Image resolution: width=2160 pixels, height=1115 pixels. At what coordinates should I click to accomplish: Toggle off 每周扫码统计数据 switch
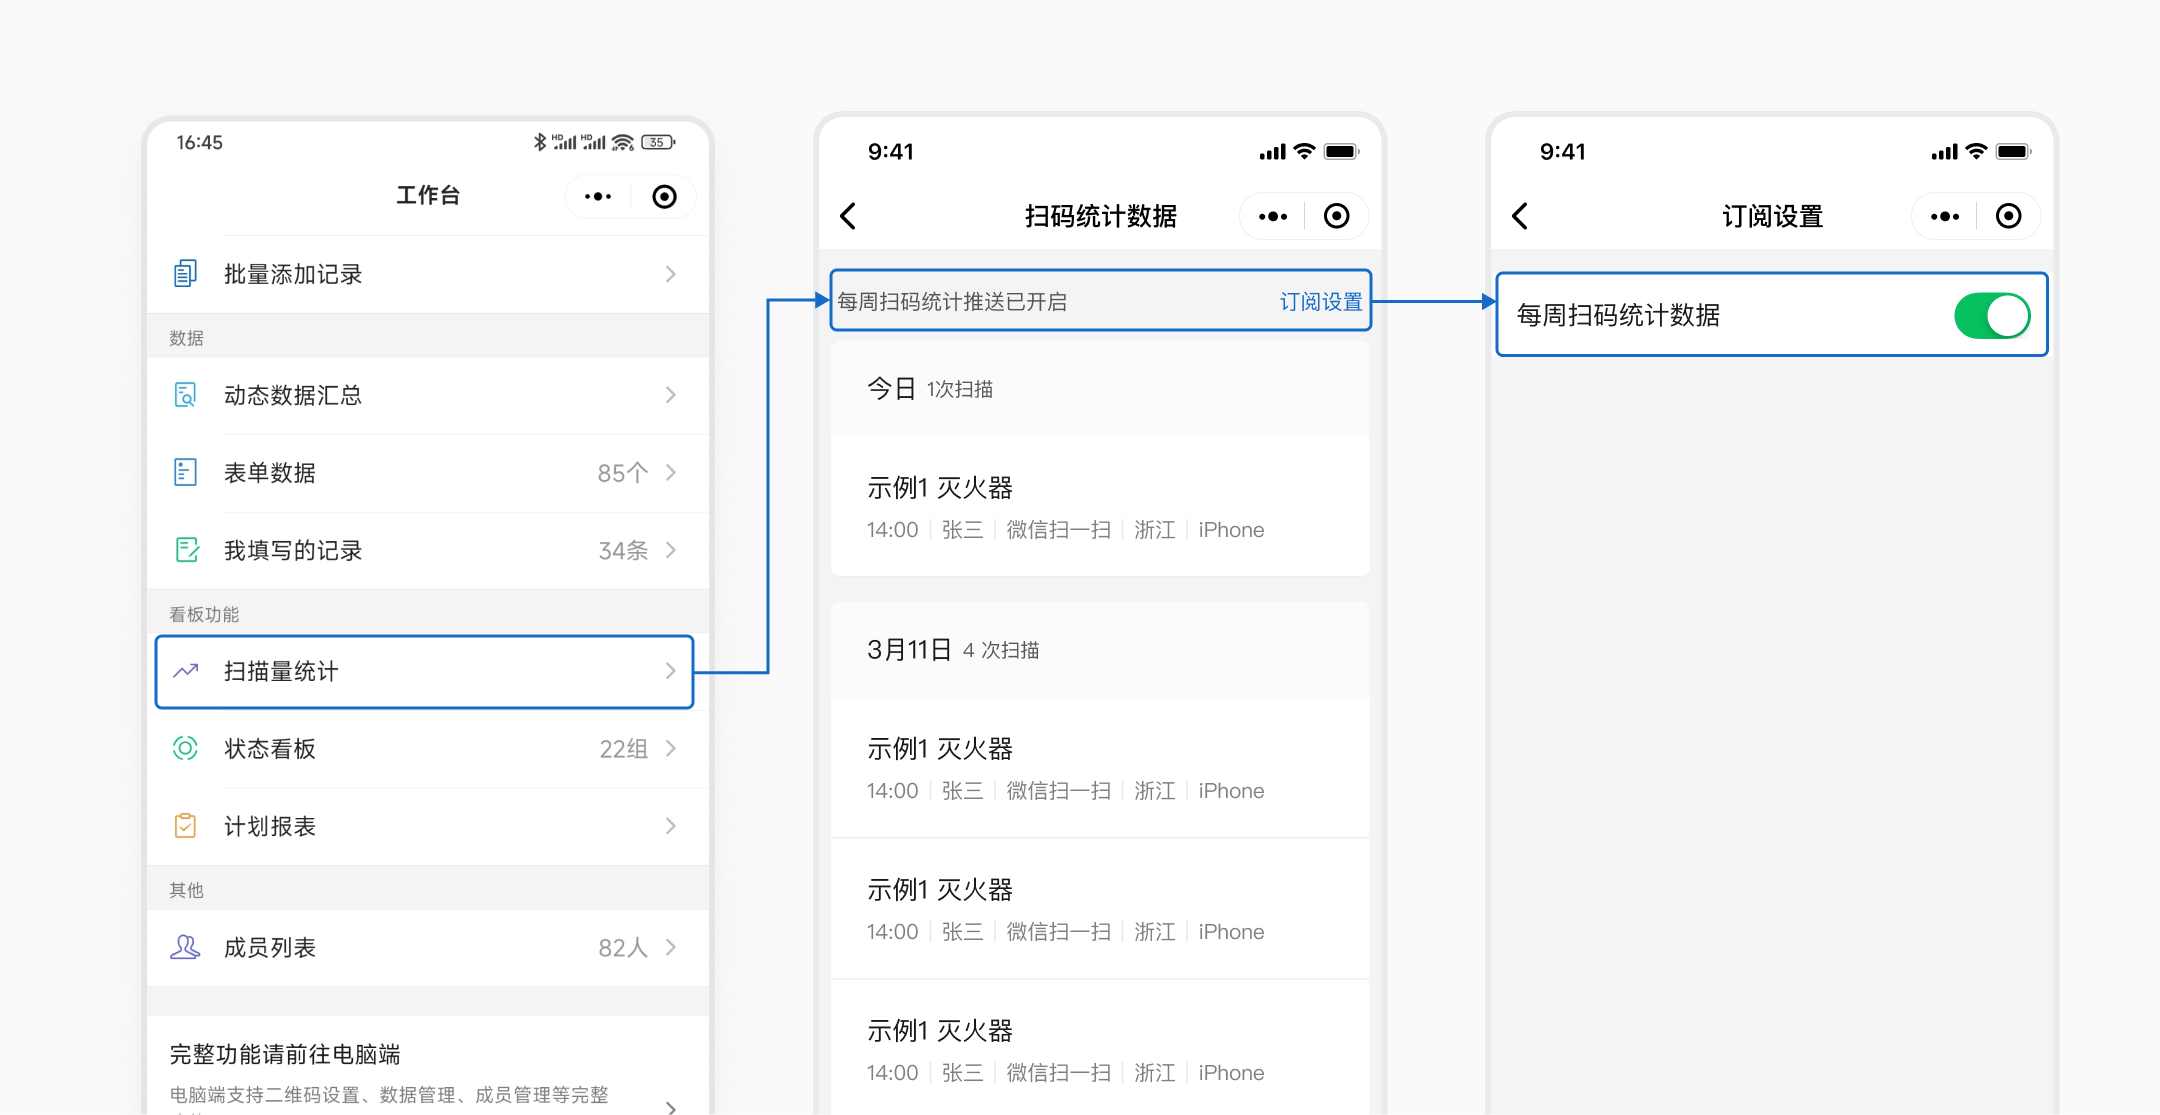pos(1991,316)
